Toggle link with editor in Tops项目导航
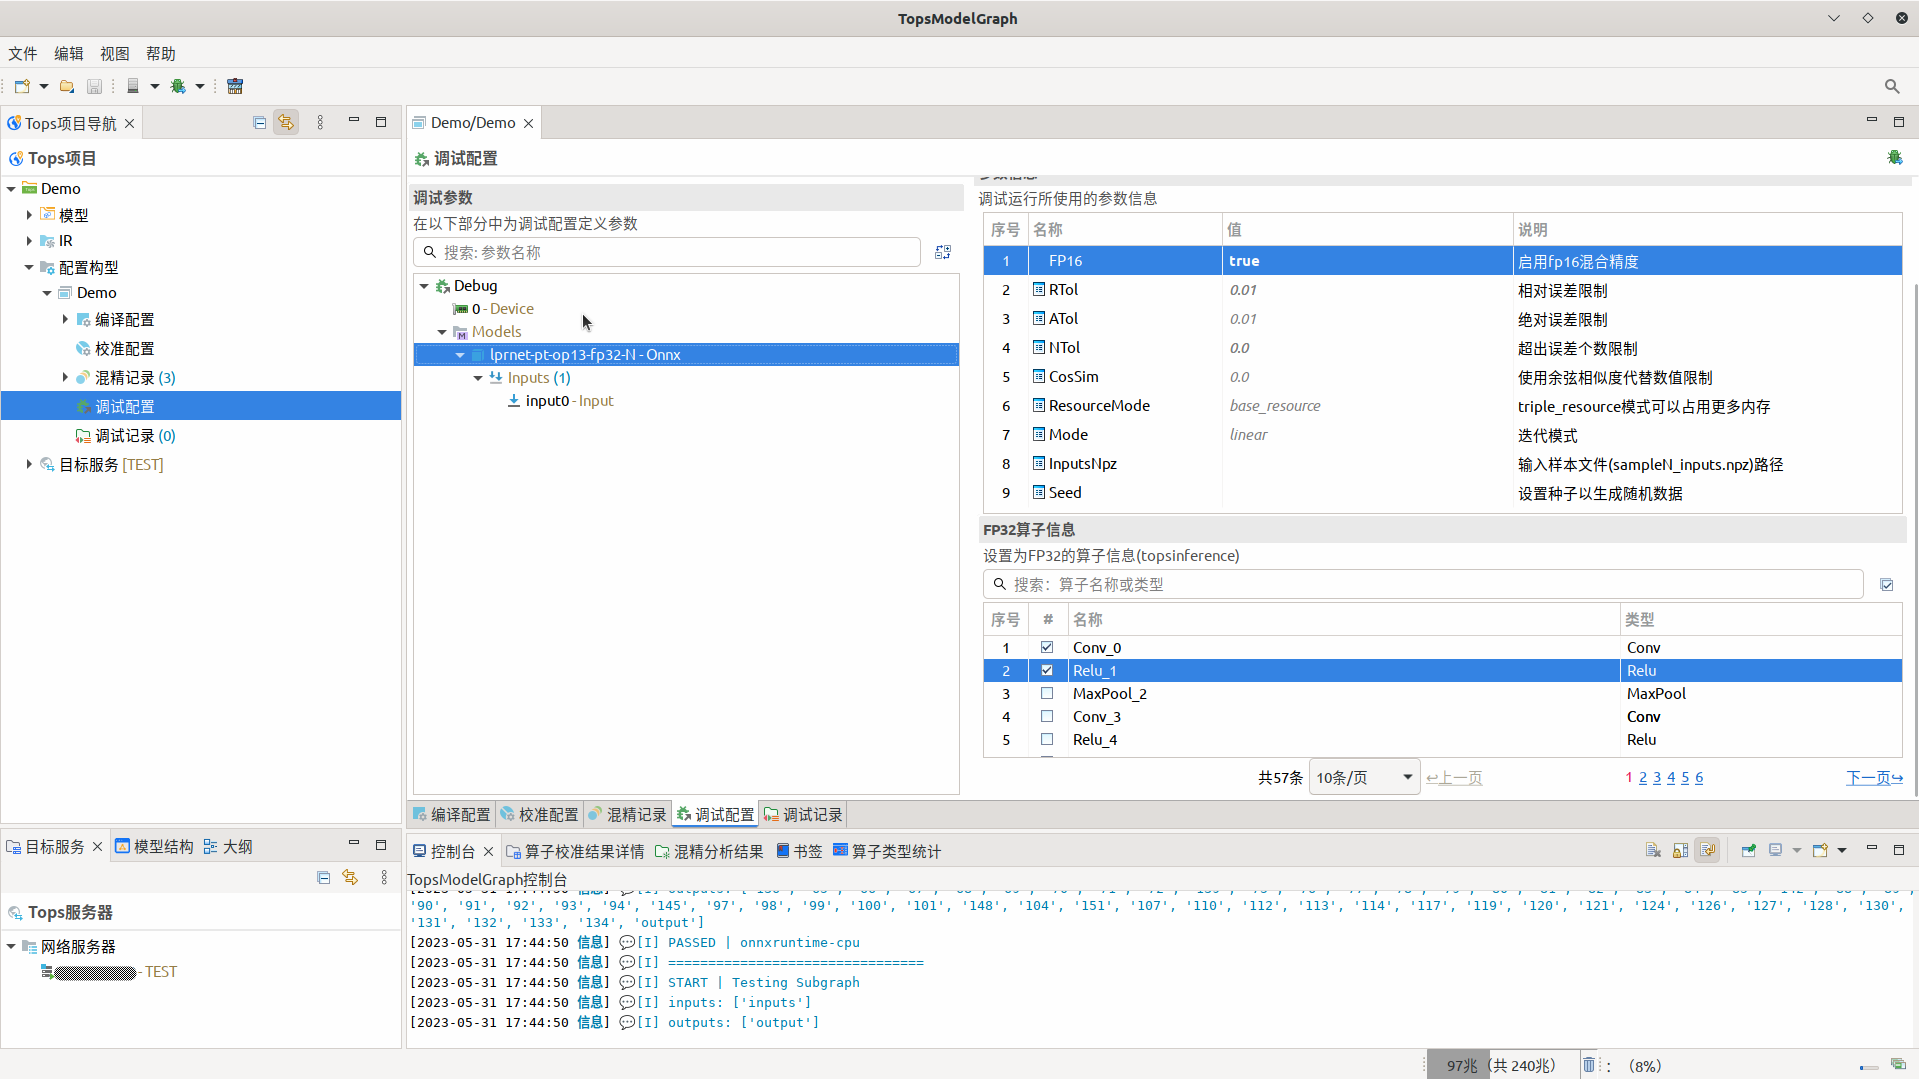The height and width of the screenshot is (1079, 1919). coord(287,122)
